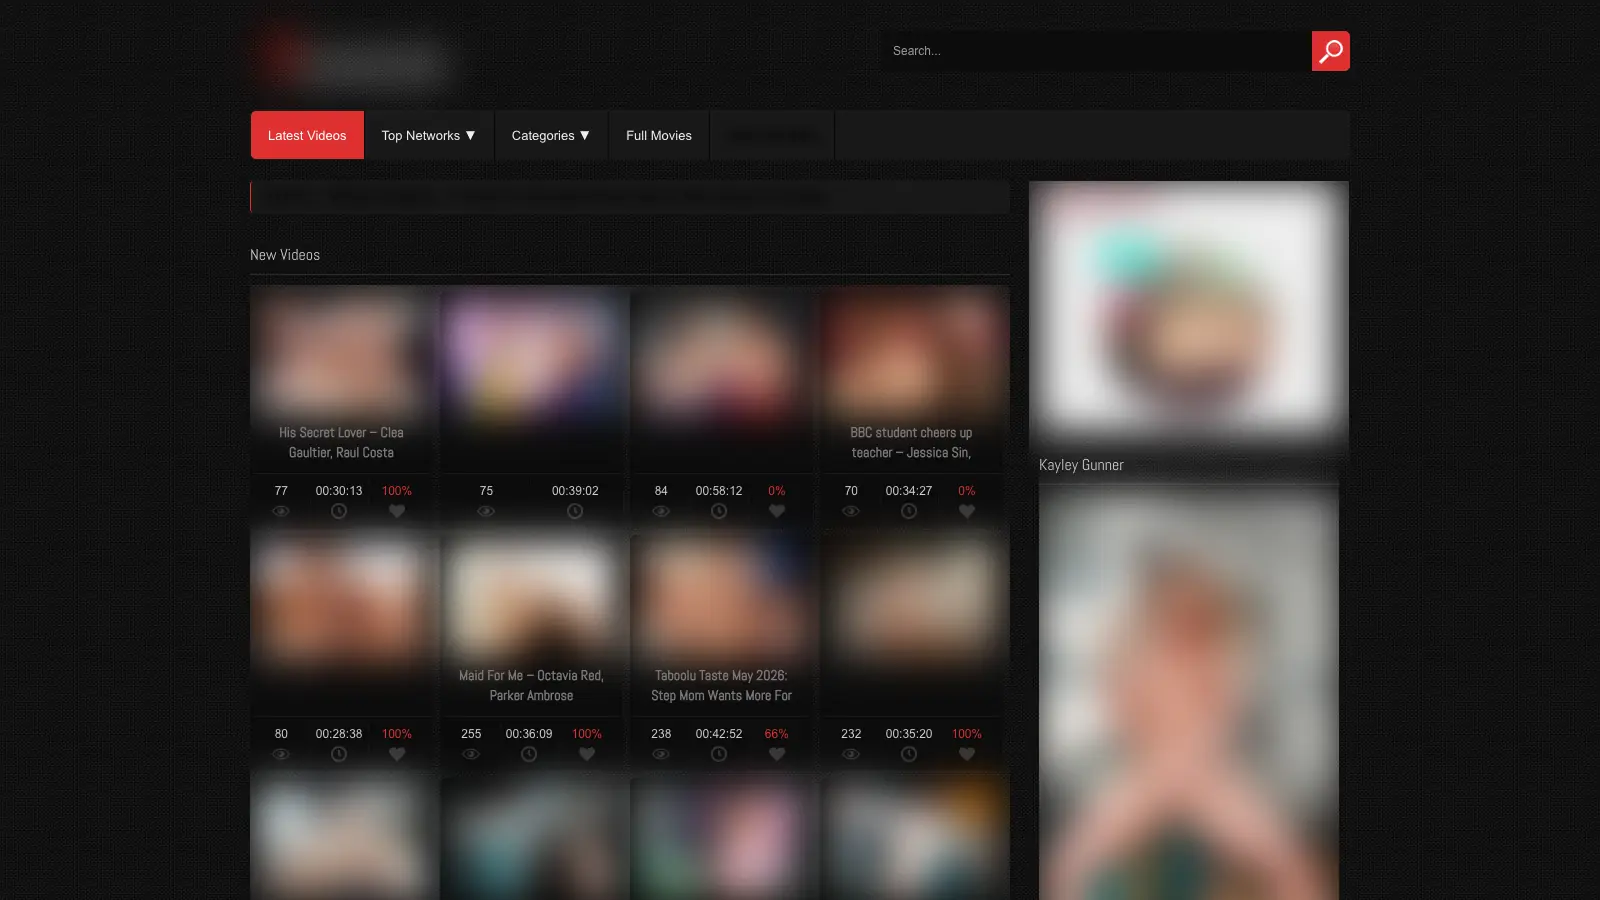1600x900 pixels.
Task: Open the thumbnail of the 00:28:38 video
Action: tap(341, 598)
